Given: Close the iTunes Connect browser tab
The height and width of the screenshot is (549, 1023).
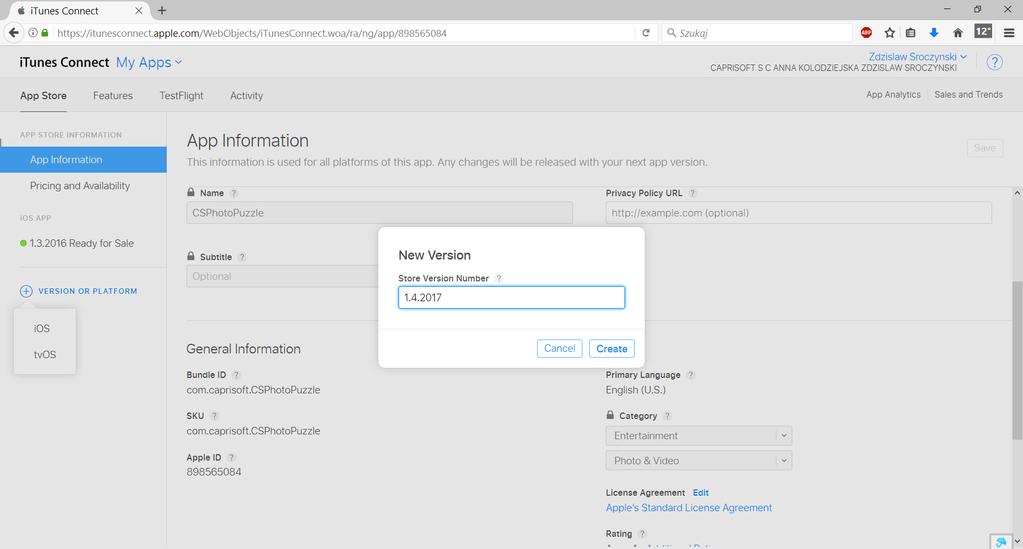Looking at the screenshot, I should [138, 10].
